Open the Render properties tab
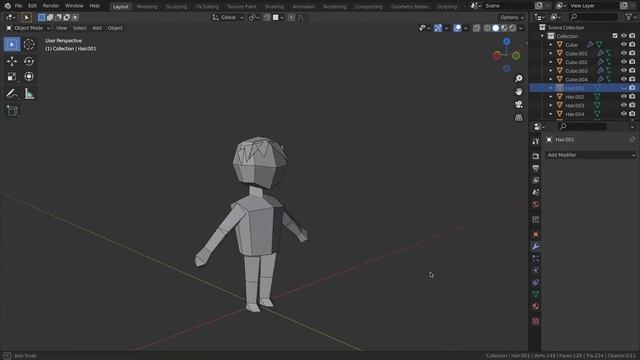This screenshot has height=360, width=640. (536, 156)
